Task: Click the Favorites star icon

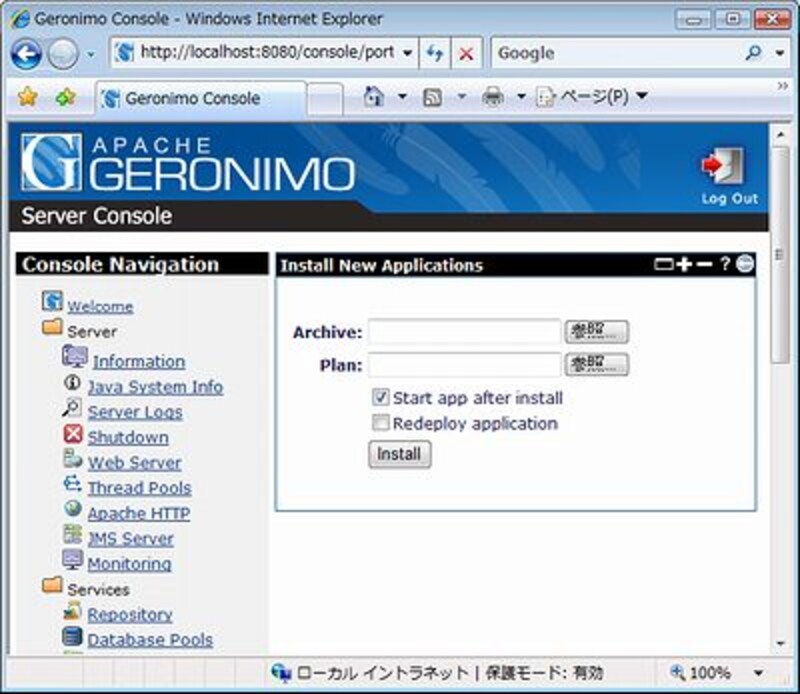Action: [27, 97]
